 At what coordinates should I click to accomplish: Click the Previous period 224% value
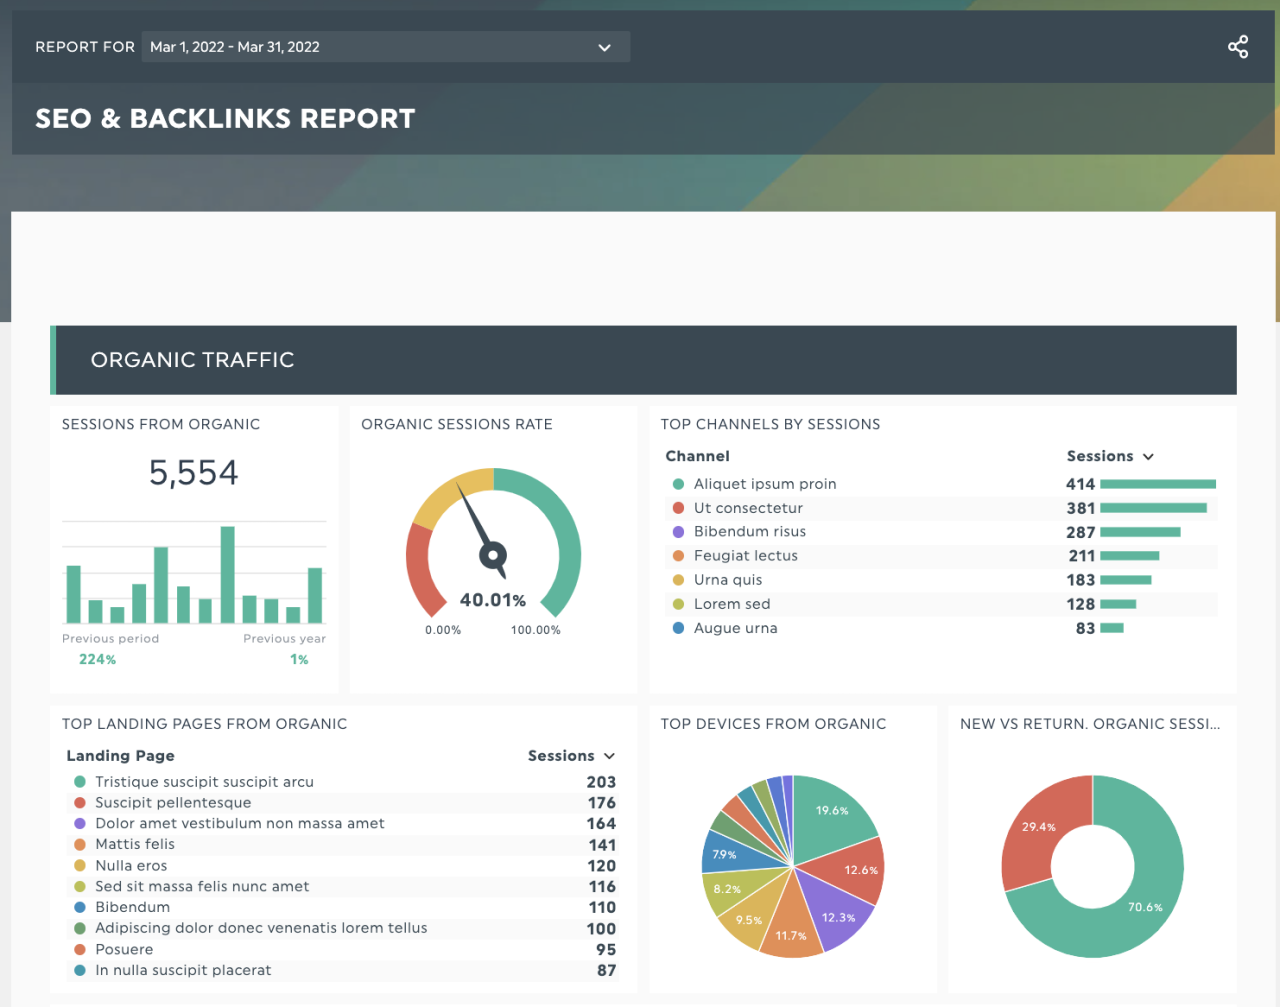pyautogui.click(x=97, y=660)
